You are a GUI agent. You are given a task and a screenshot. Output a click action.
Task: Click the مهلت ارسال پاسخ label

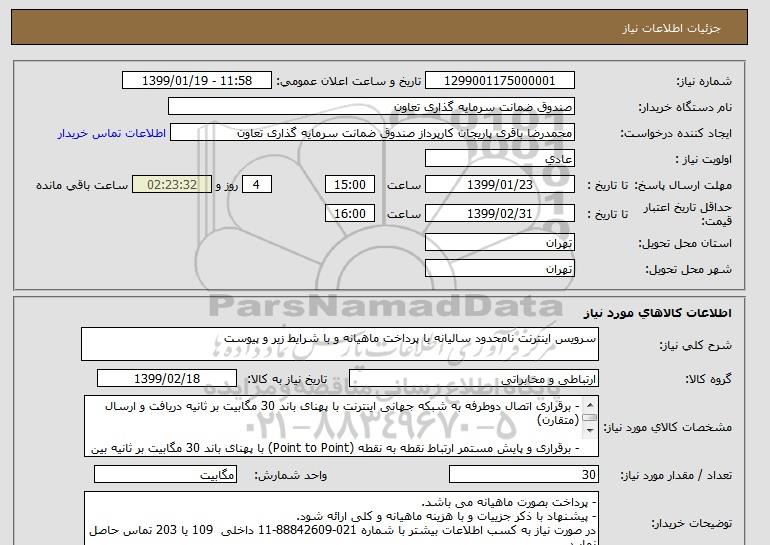[x=683, y=185]
